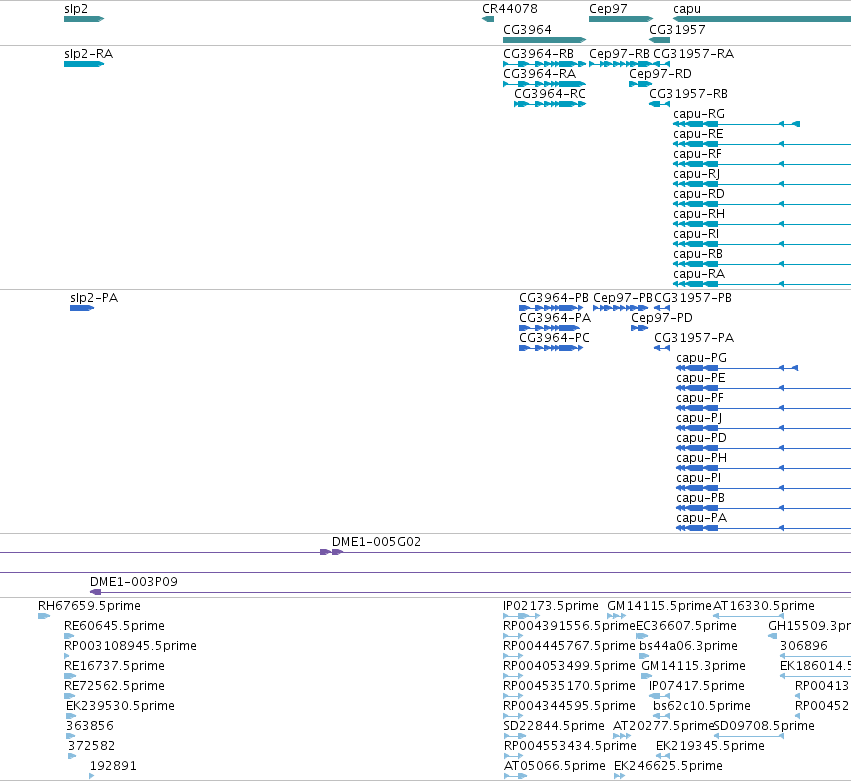Screen dimensions: 851x781
Task: Click protein label slp2-PA
Action: [x=94, y=298]
